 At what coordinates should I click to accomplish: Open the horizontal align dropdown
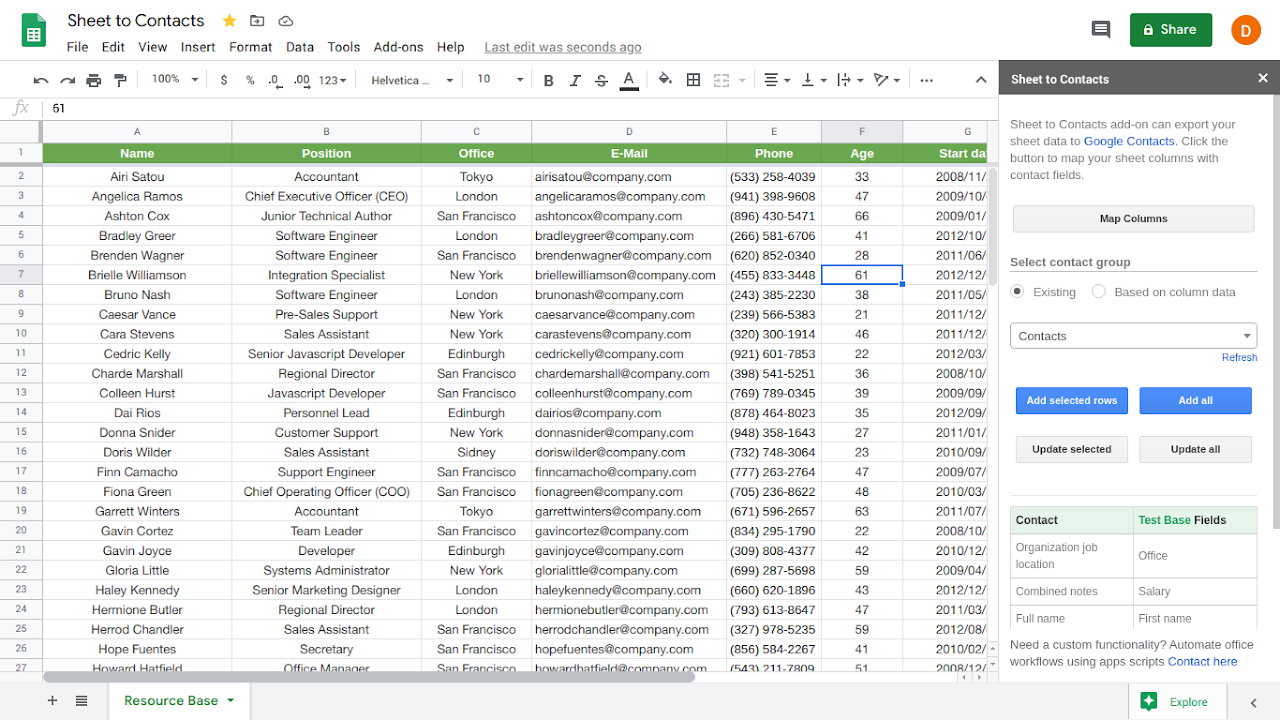click(777, 80)
